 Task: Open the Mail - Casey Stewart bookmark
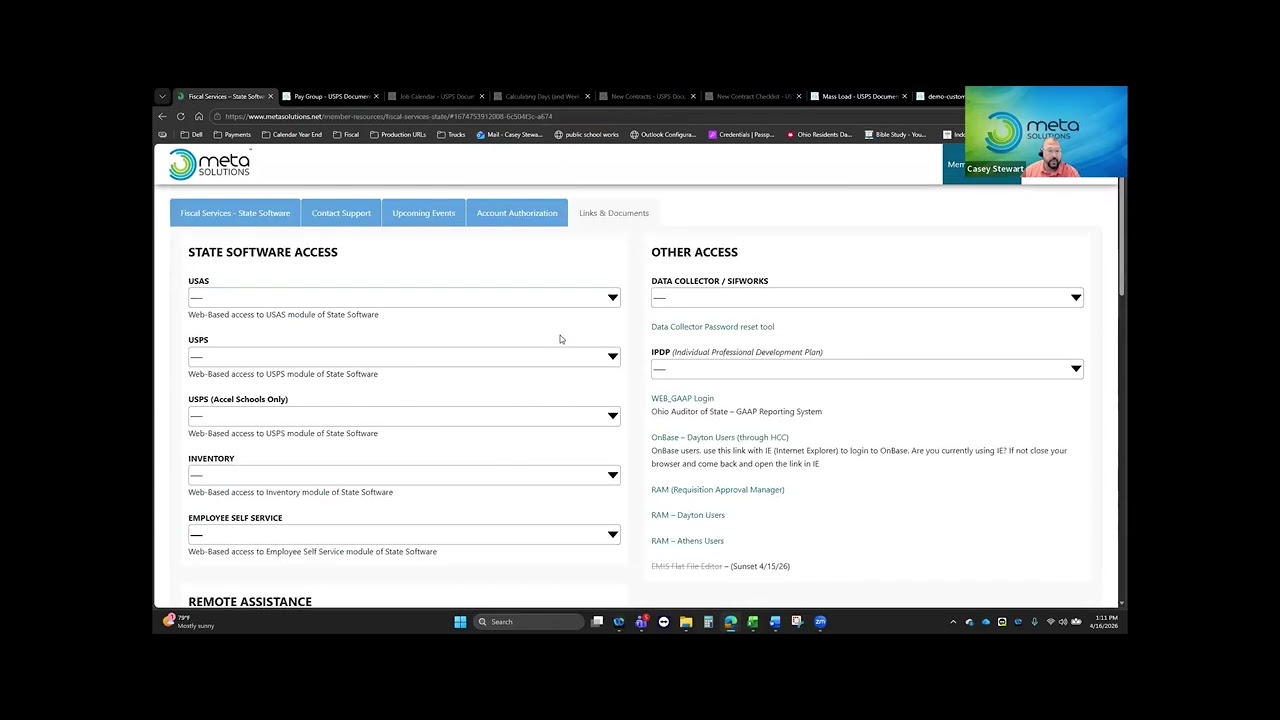pos(510,134)
